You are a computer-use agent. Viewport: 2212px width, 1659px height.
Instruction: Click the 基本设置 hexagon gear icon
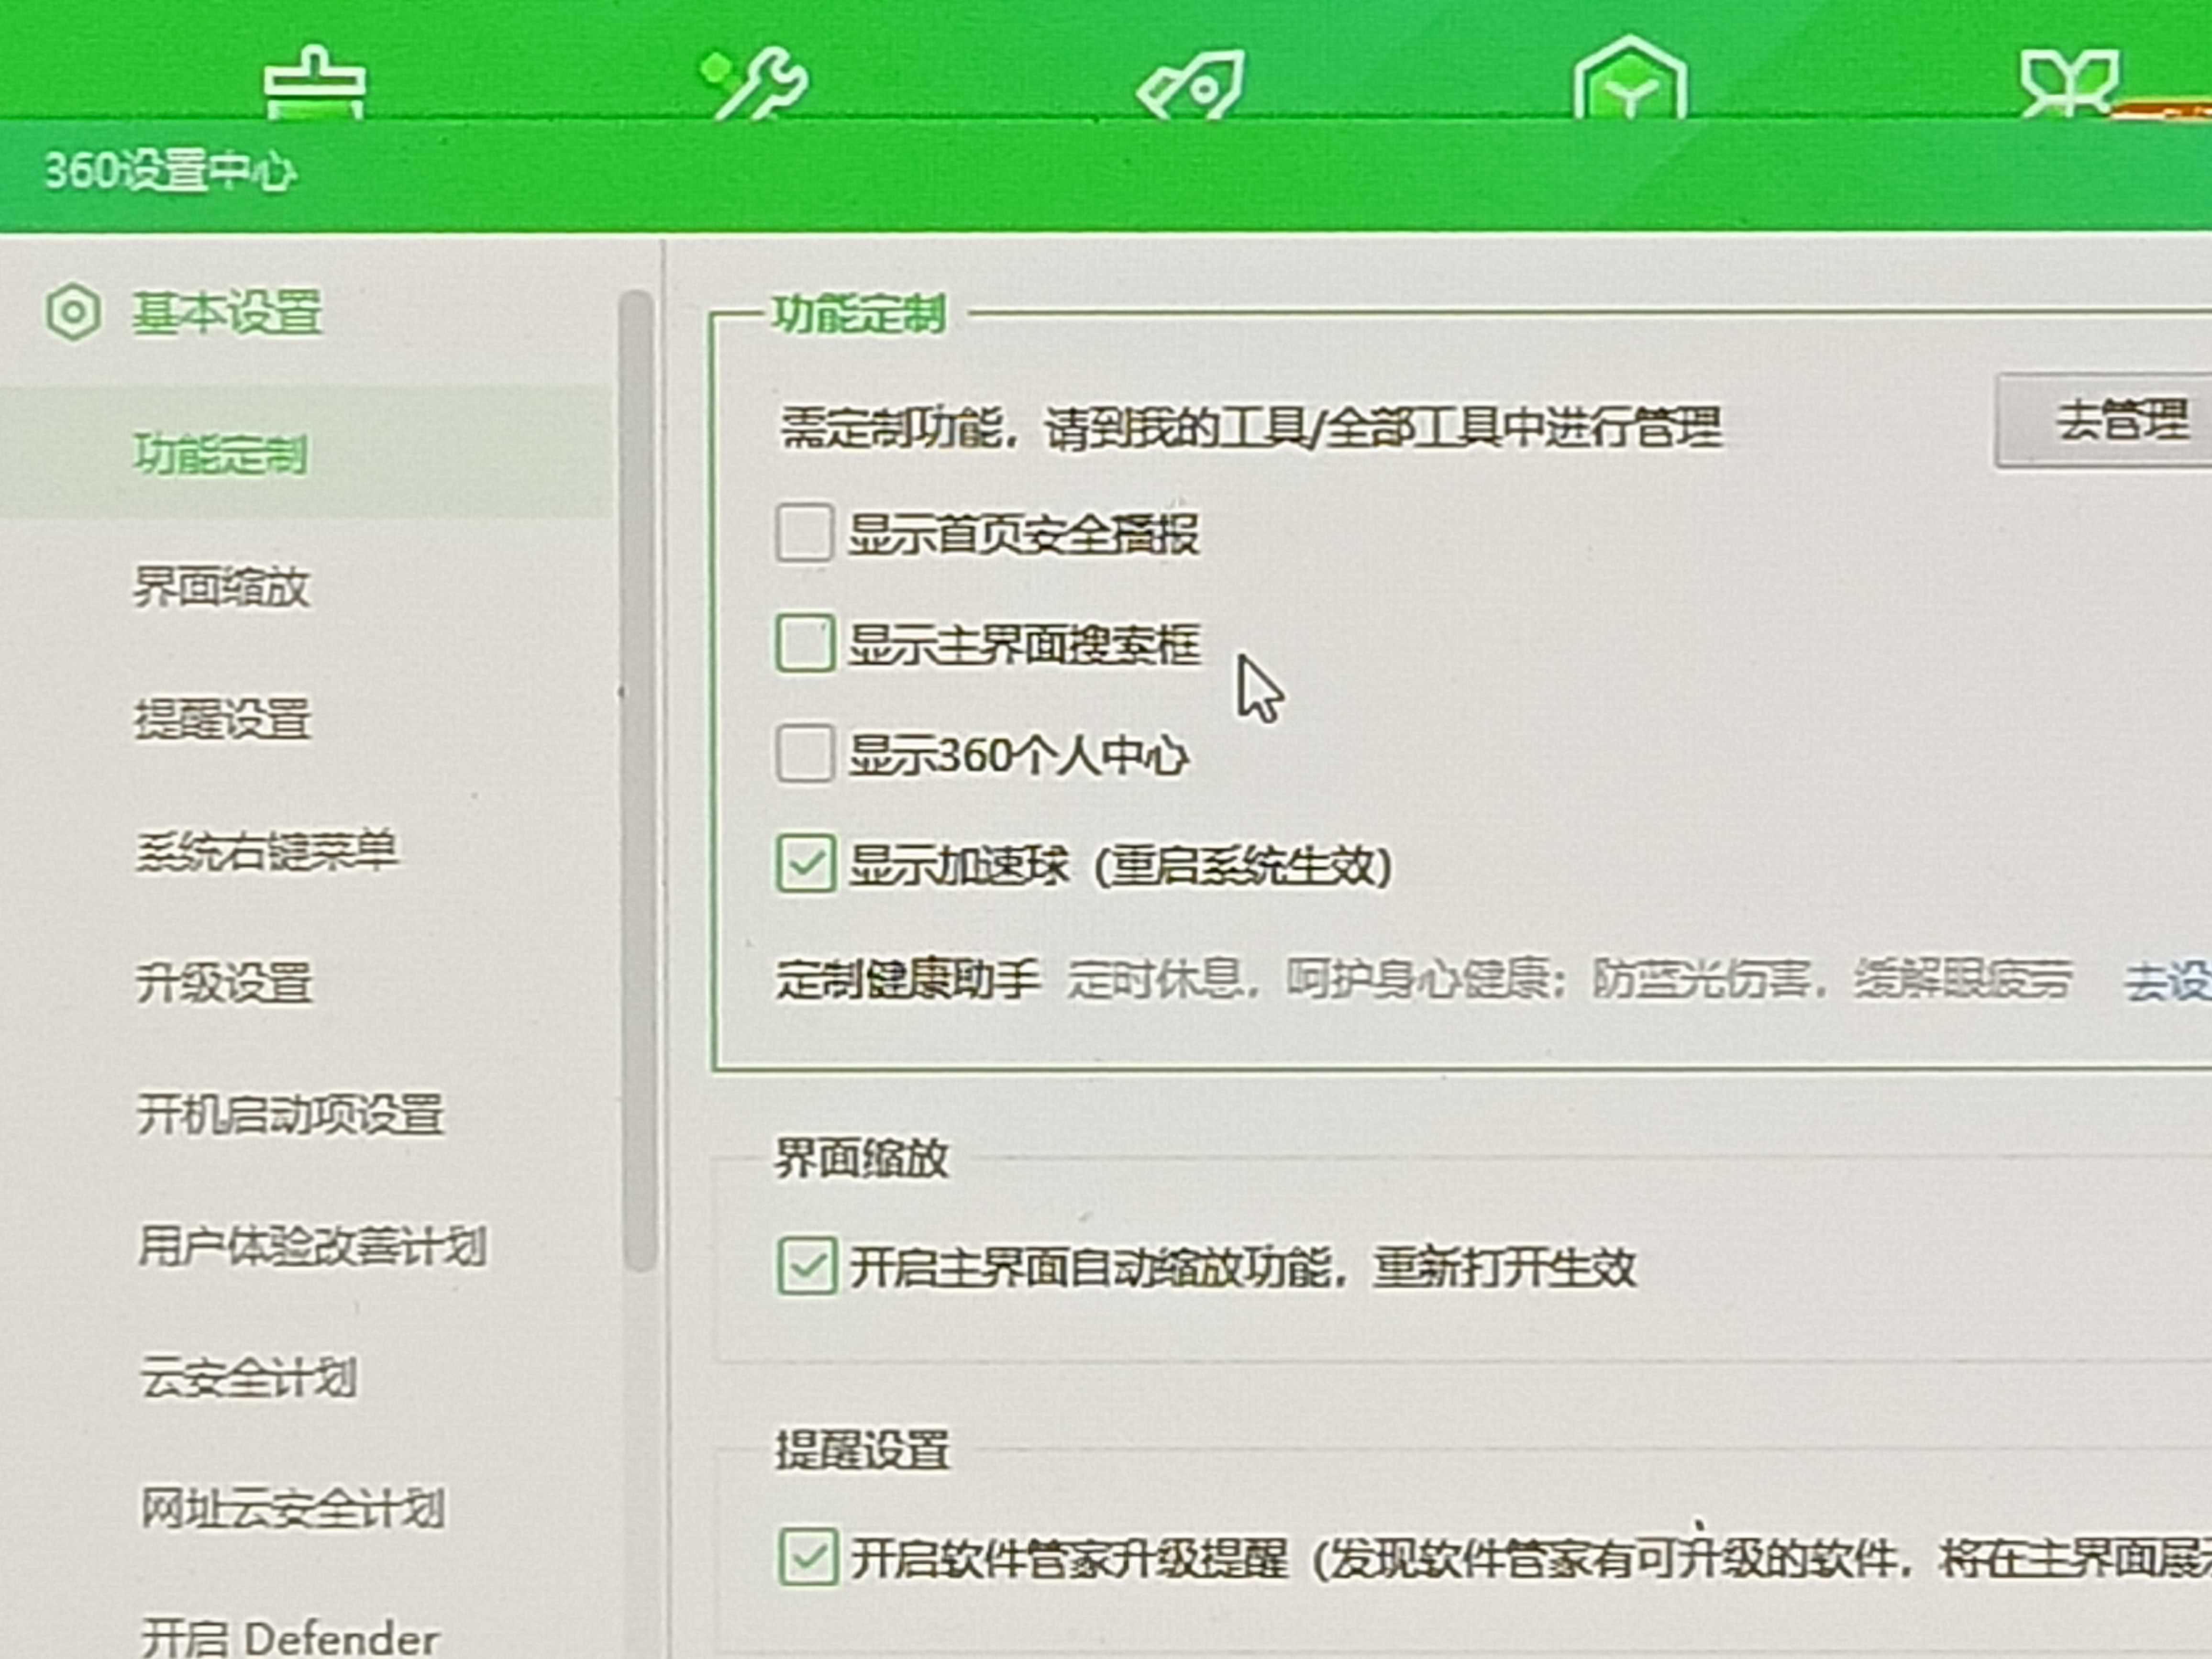pyautogui.click(x=73, y=313)
